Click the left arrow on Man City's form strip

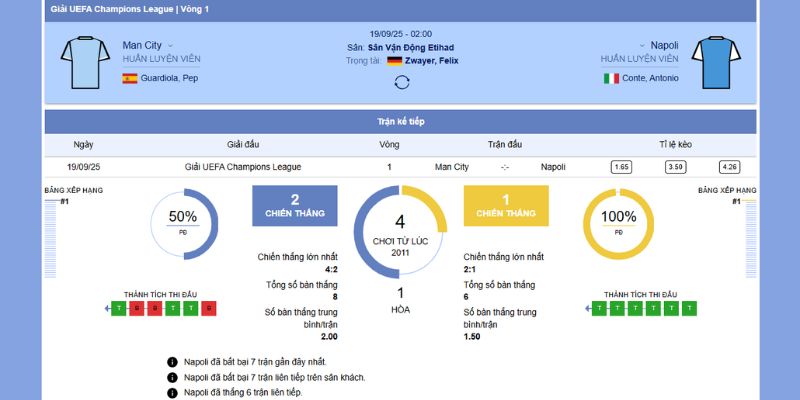pyautogui.click(x=109, y=309)
